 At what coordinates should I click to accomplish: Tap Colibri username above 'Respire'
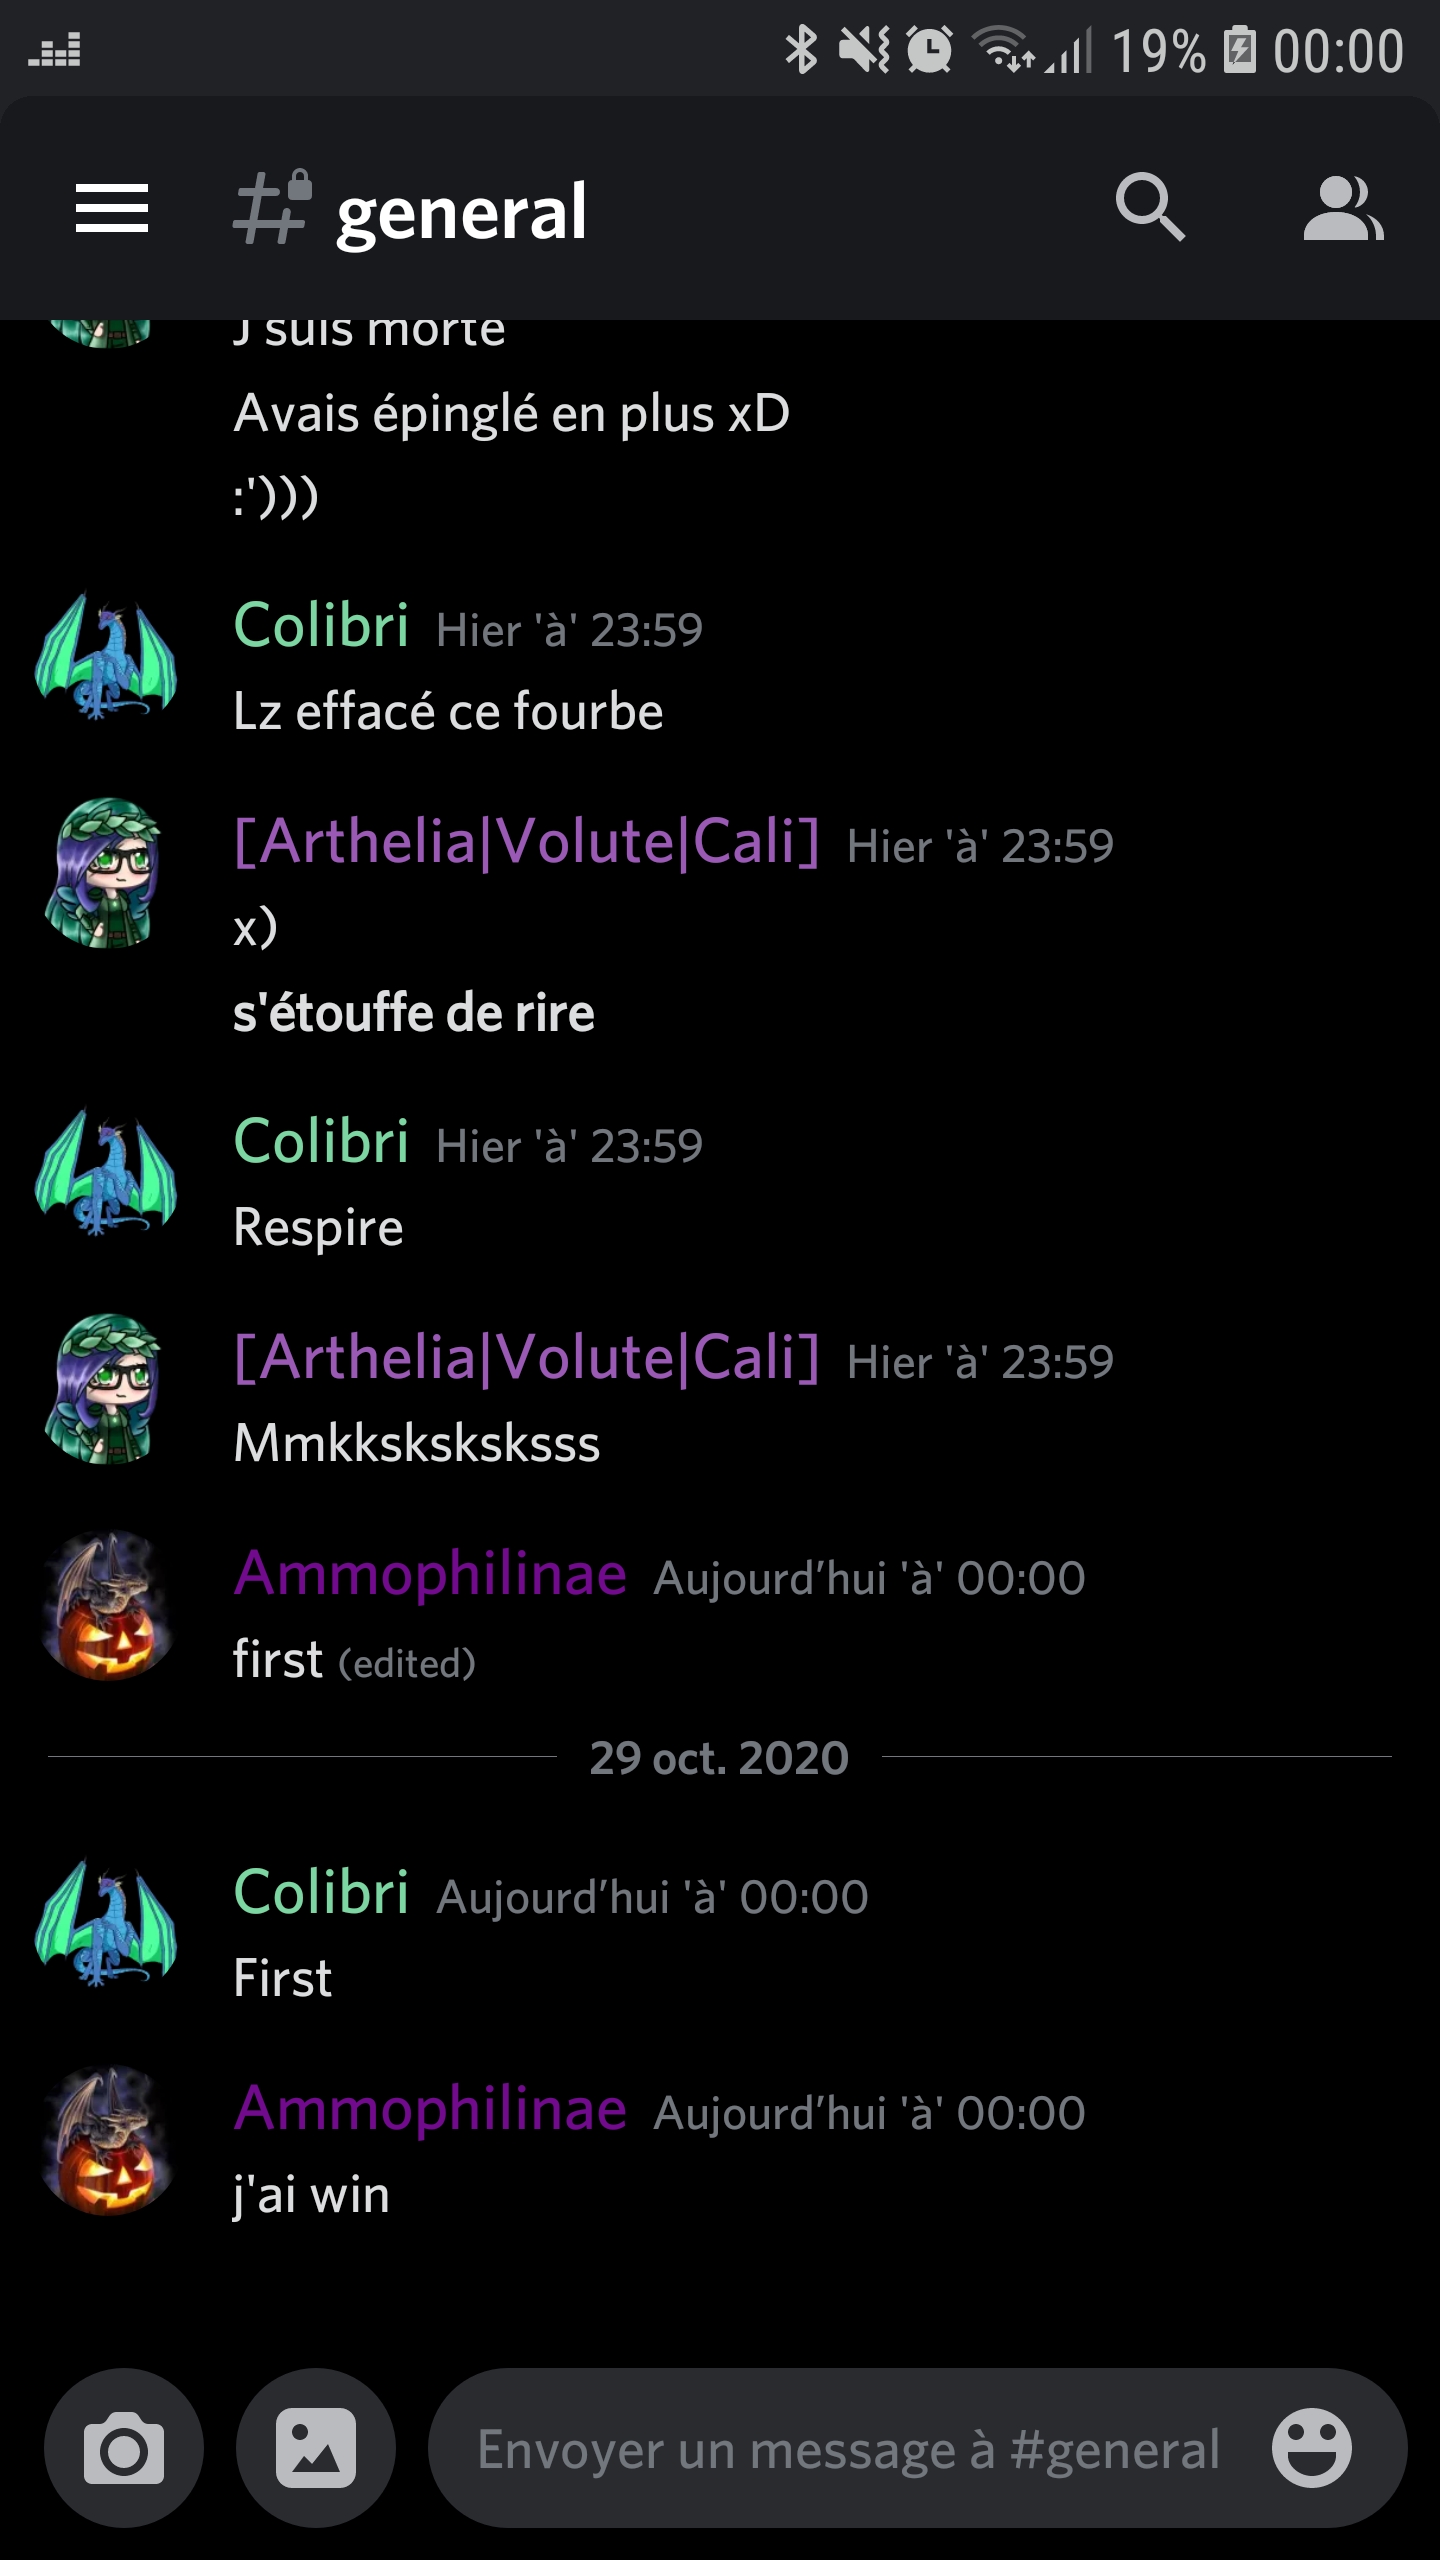click(321, 1141)
